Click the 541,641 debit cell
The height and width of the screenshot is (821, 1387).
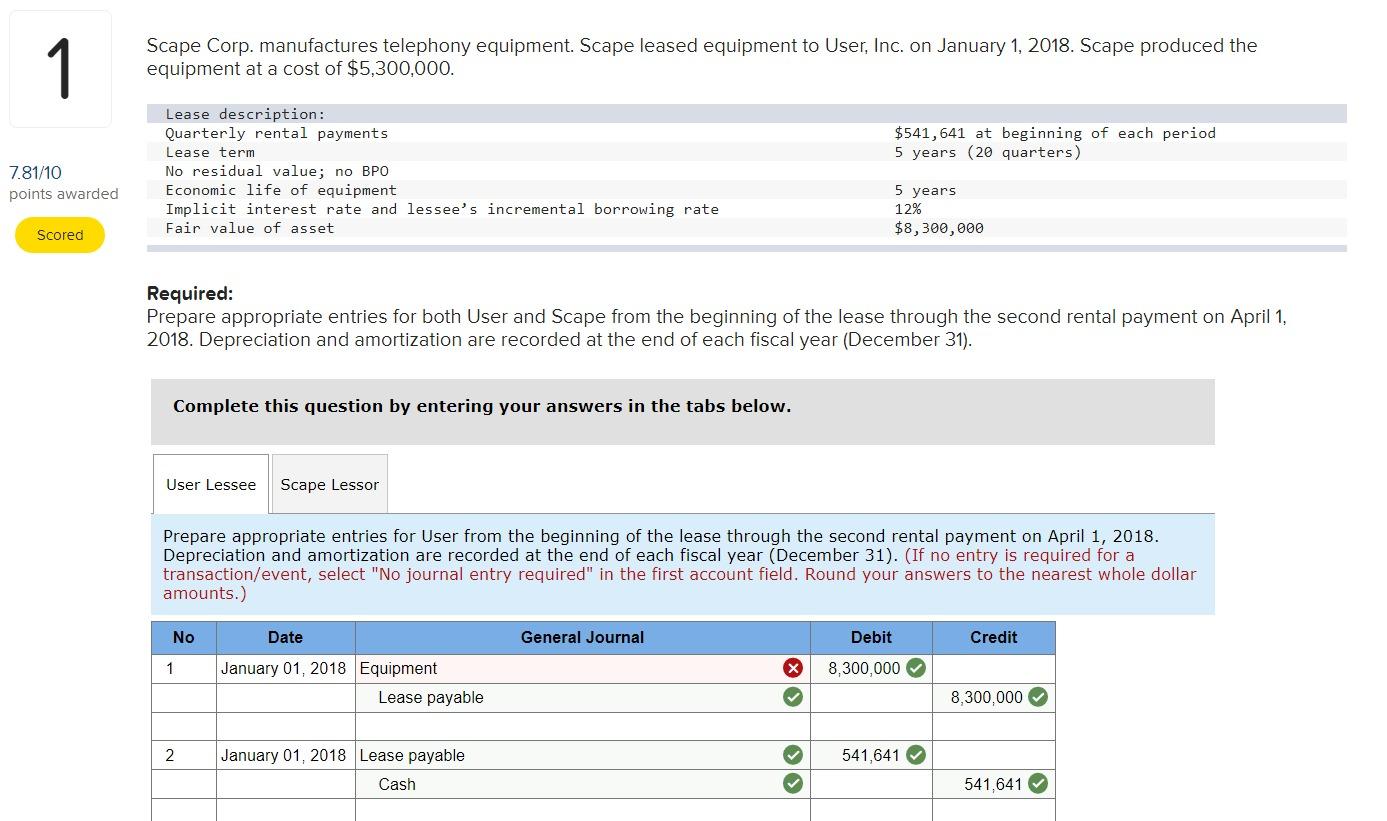pos(871,755)
